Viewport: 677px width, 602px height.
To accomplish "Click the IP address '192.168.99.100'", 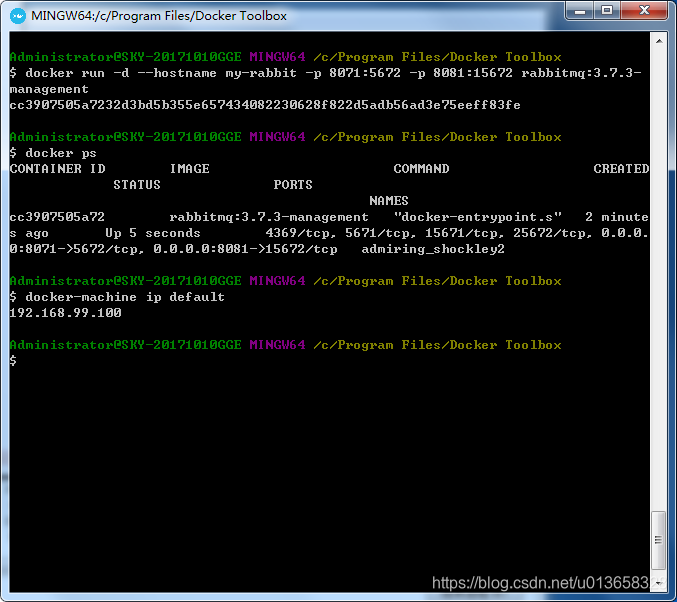I will coord(65,313).
